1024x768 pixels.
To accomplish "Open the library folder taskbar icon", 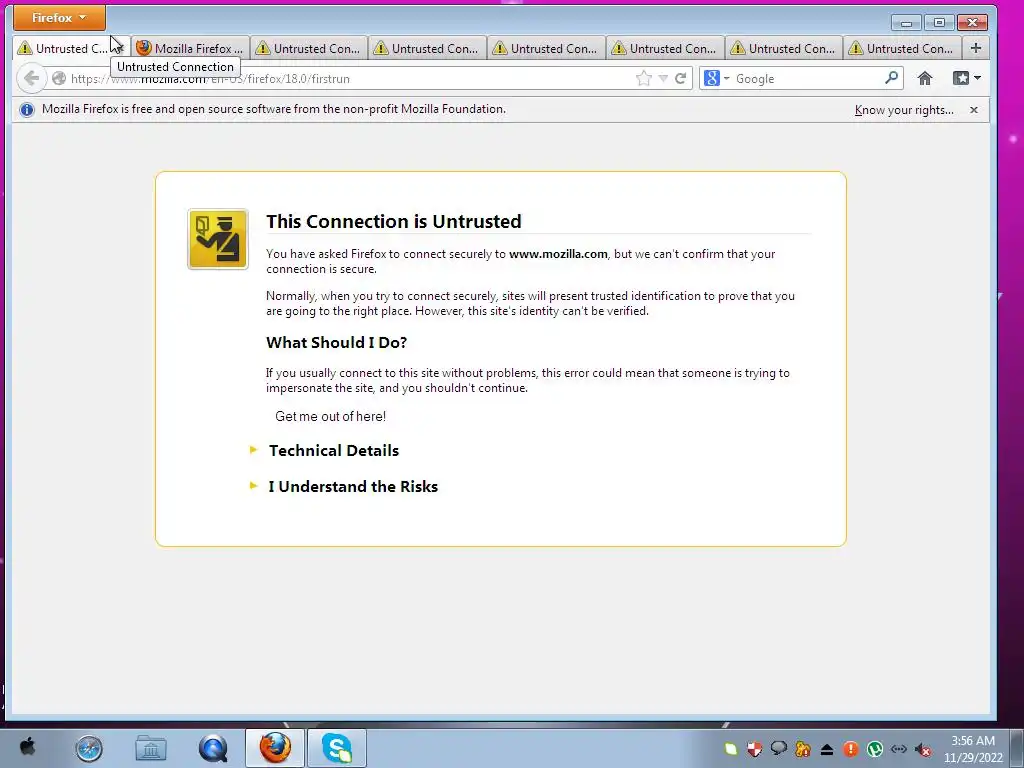I will point(151,748).
